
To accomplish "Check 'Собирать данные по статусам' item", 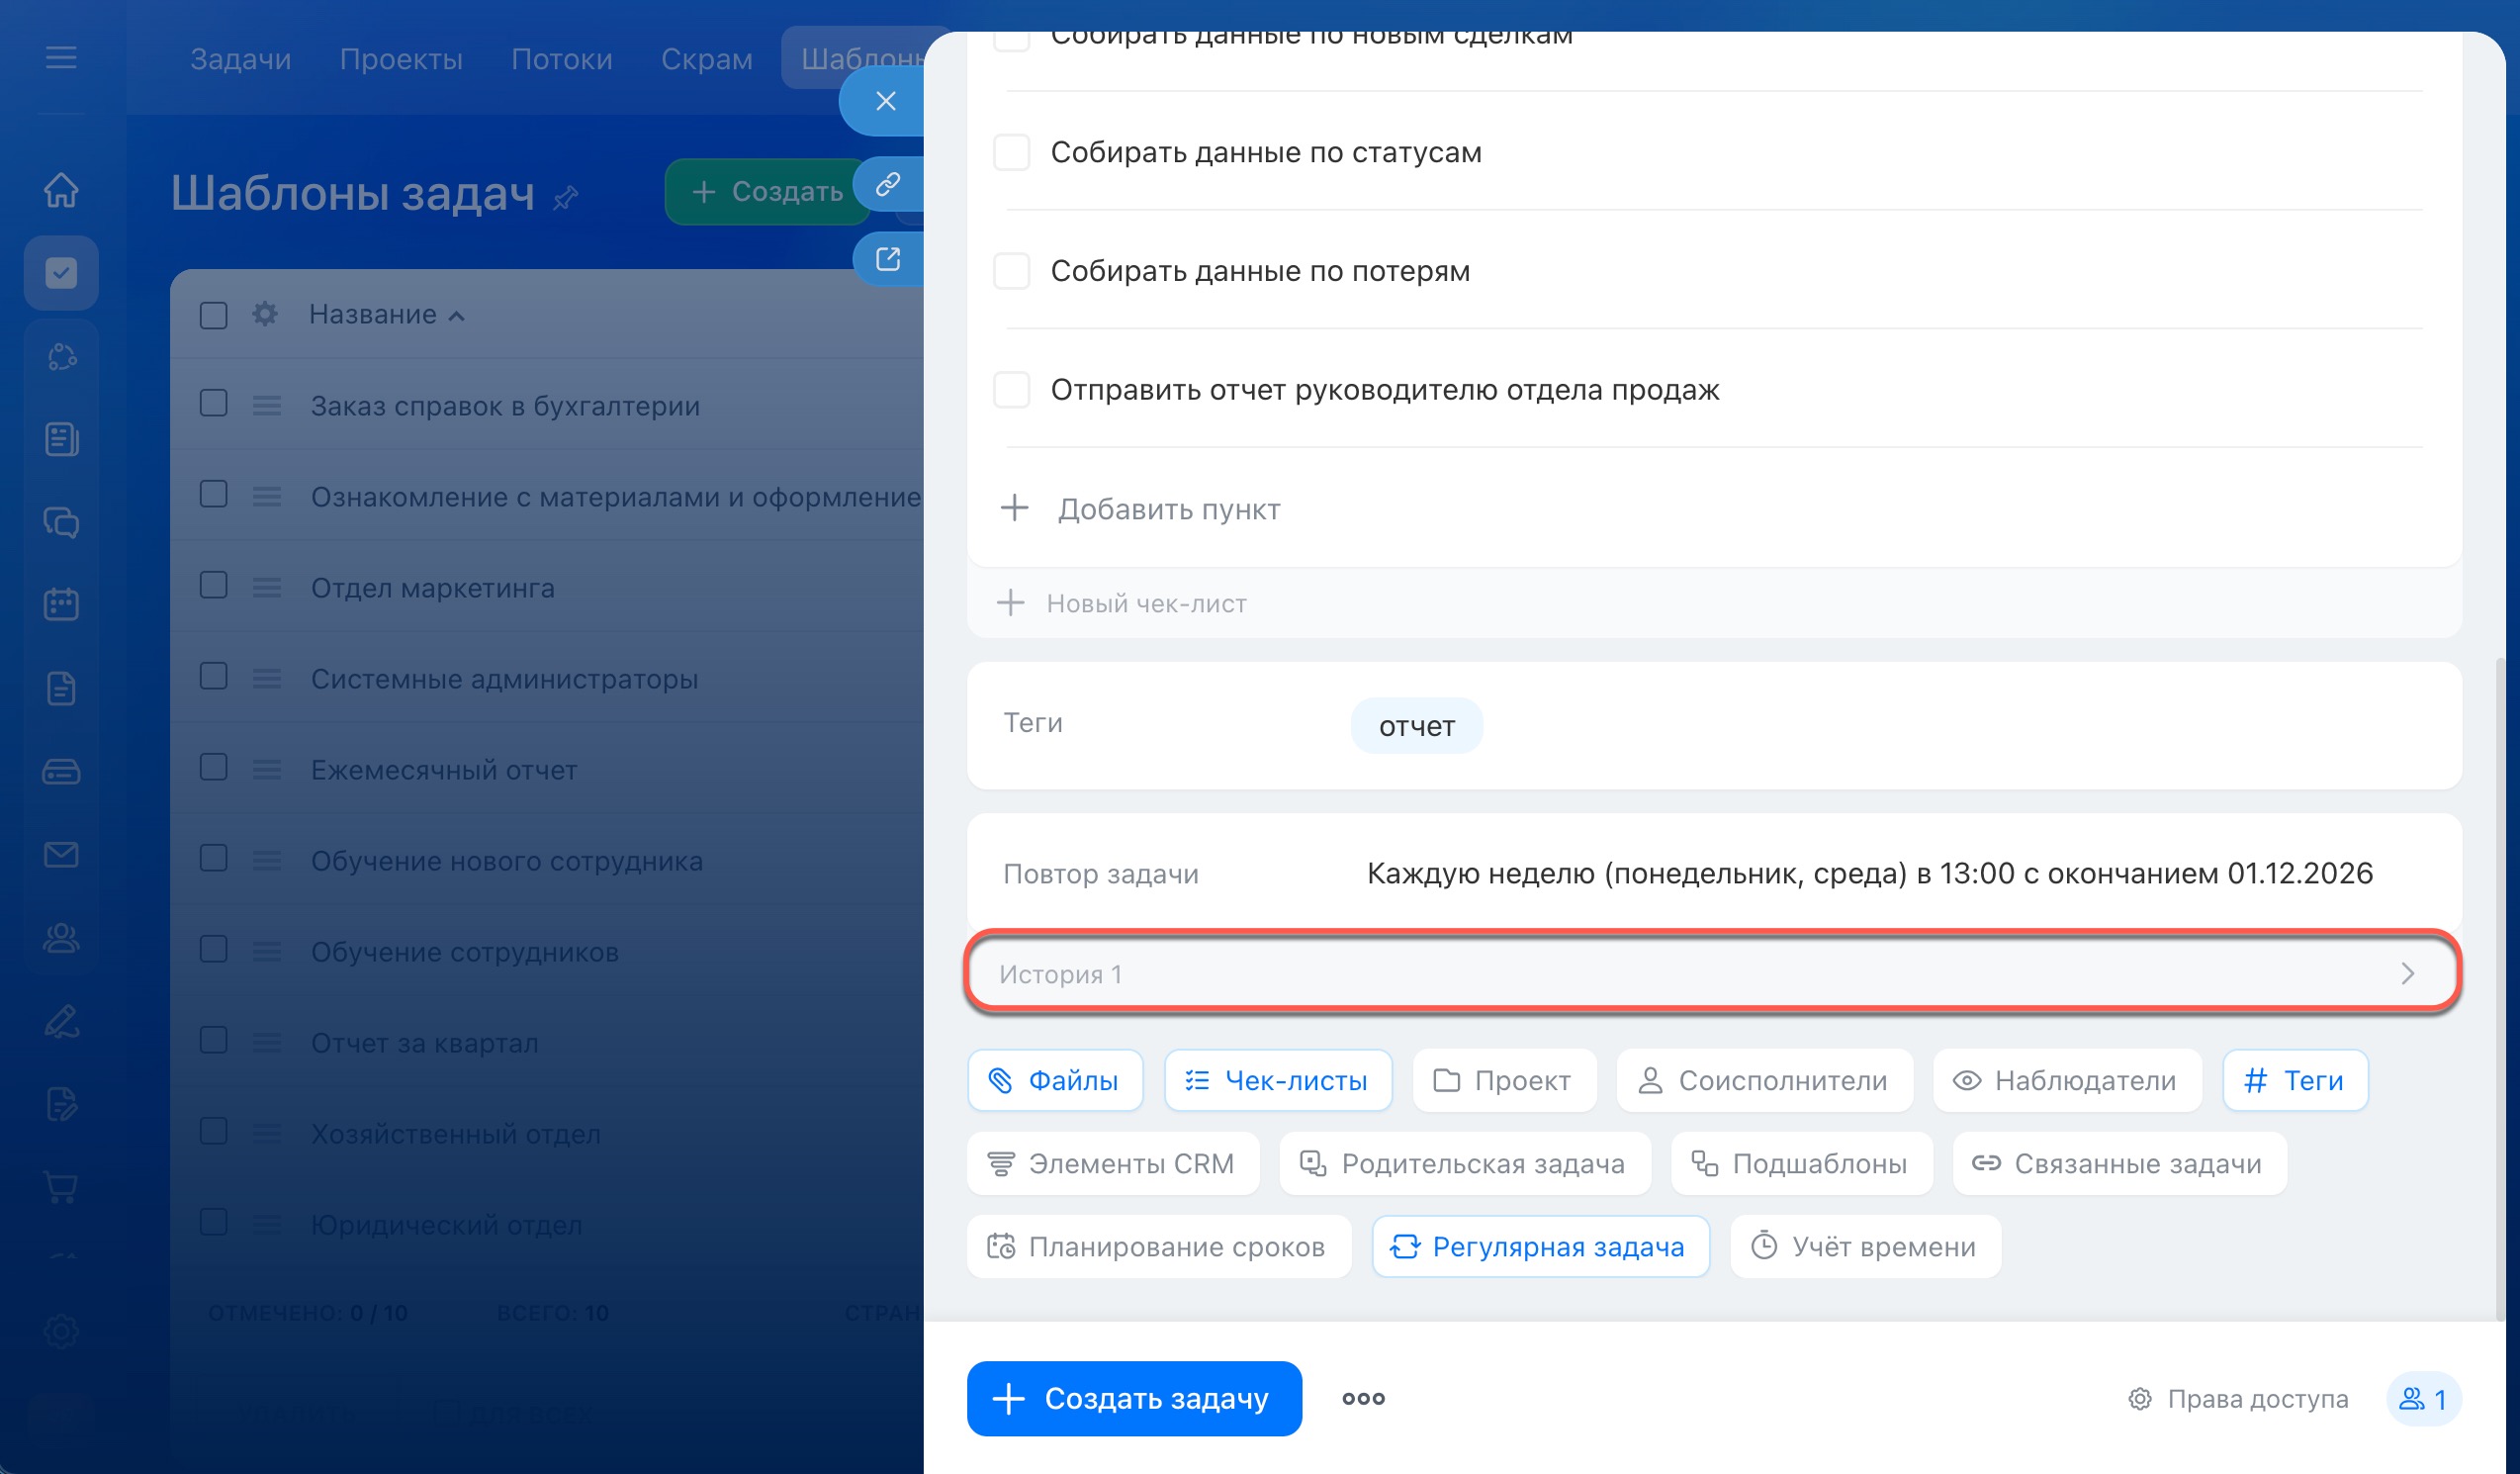I will coord(1011,153).
